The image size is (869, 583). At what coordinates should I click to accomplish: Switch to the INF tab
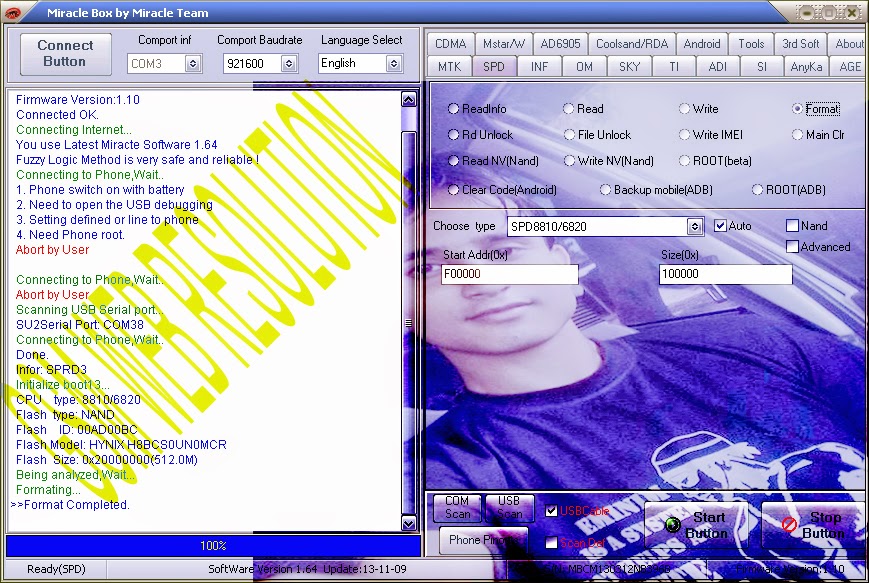(x=539, y=67)
